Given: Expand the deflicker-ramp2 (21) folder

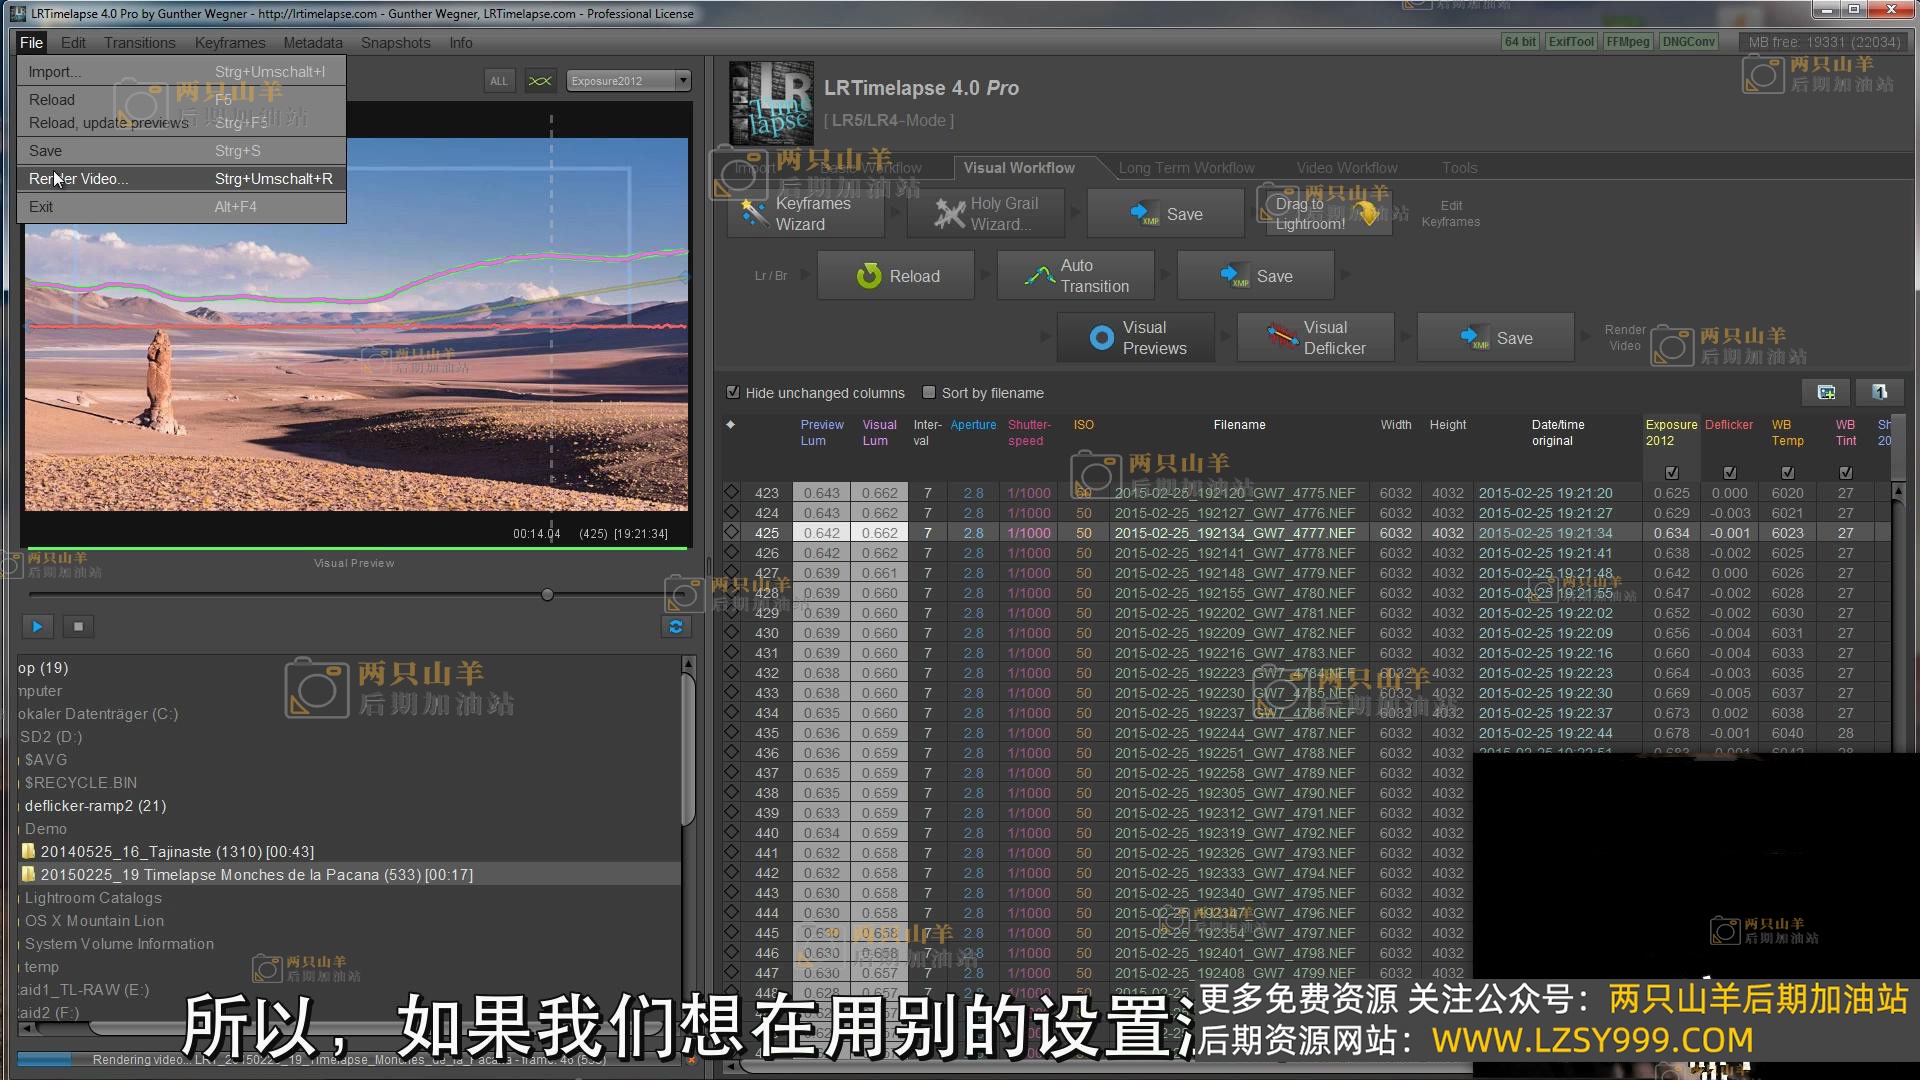Looking at the screenshot, I should point(95,806).
